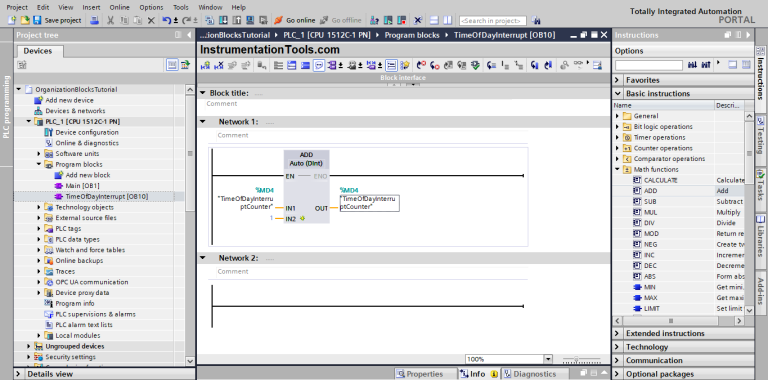
Task: Open the Insert menu
Action: pyautogui.click(x=92, y=7)
